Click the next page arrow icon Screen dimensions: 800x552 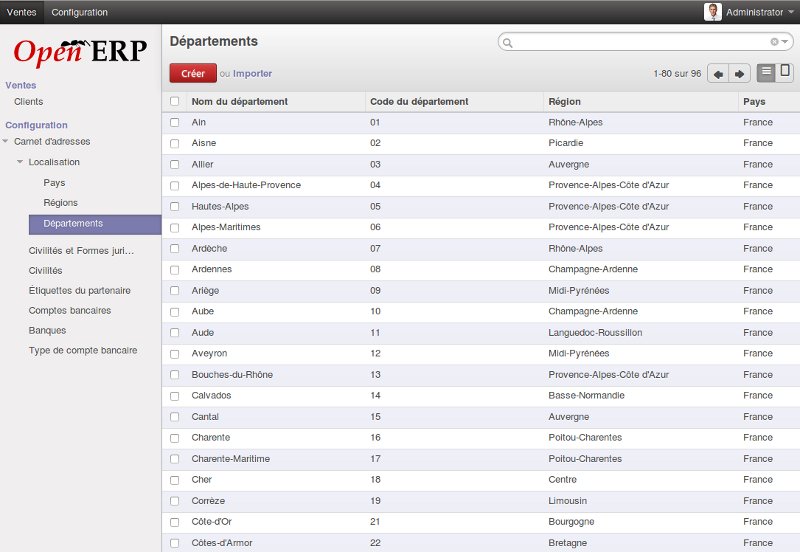740,74
